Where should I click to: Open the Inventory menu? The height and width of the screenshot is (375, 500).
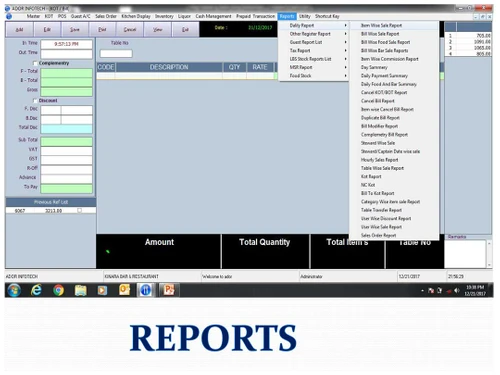pos(164,16)
